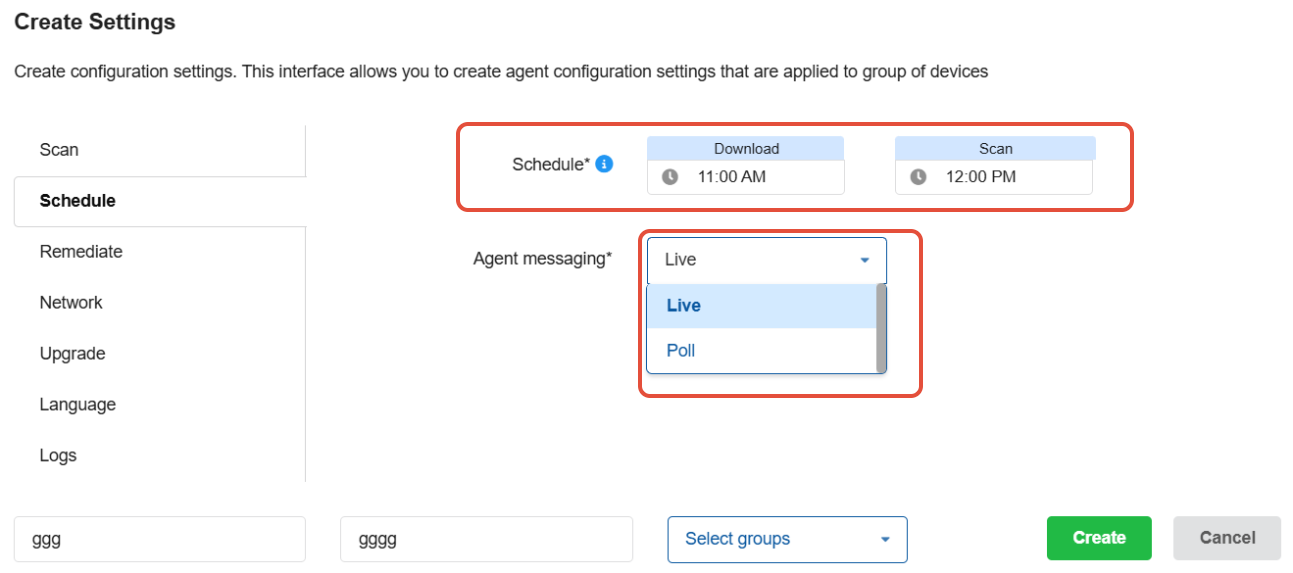Go to the Network tab

coord(71,303)
